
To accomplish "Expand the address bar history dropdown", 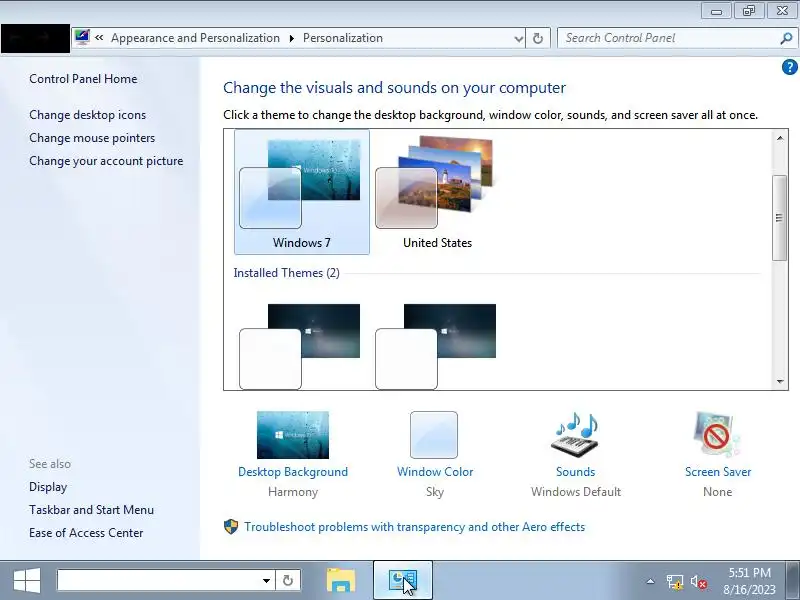I will (x=518, y=38).
